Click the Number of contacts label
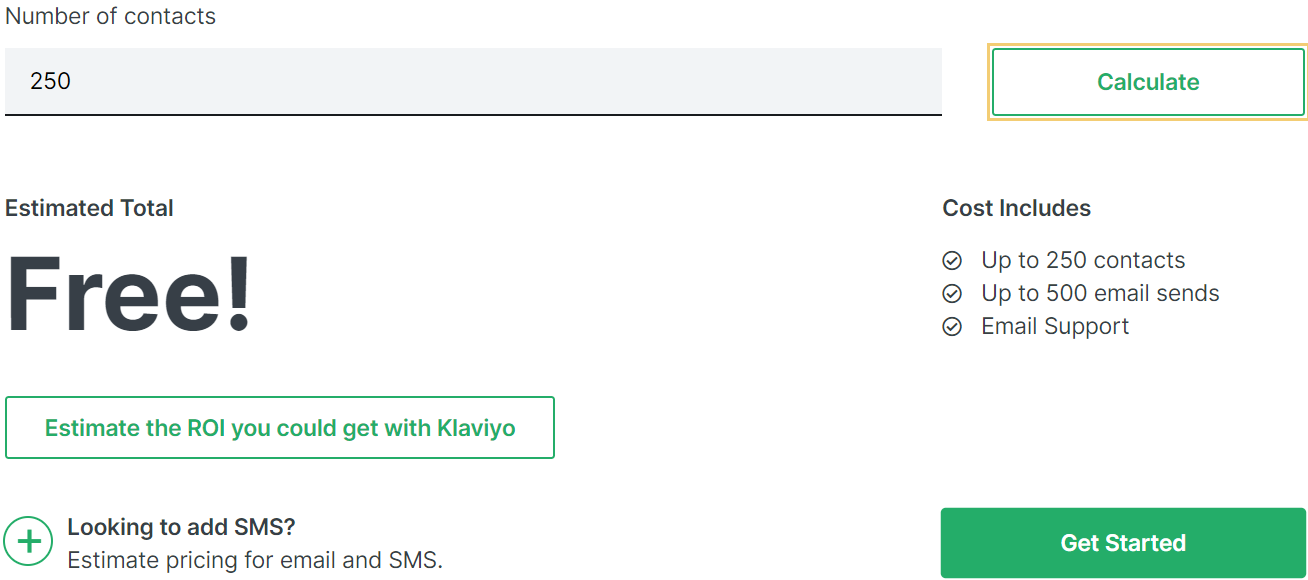The image size is (1308, 580). pyautogui.click(x=110, y=16)
